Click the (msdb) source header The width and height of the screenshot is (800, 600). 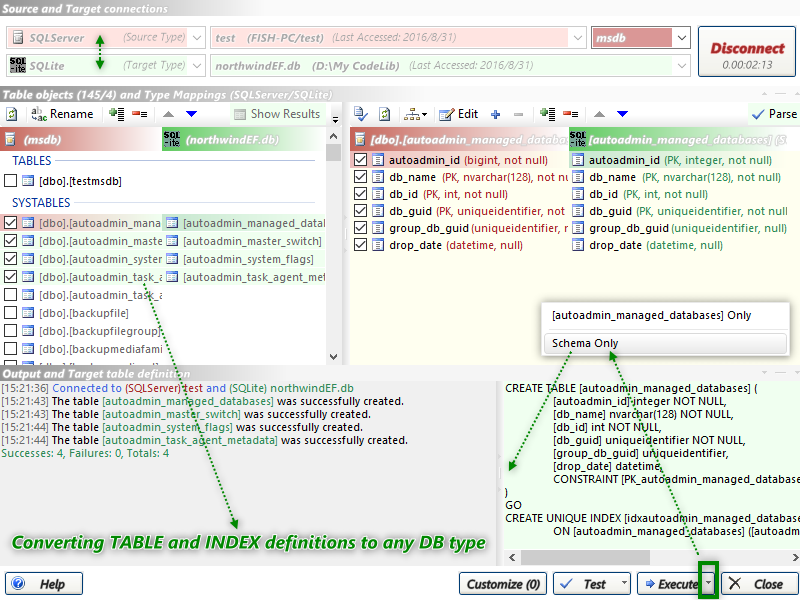[81, 139]
